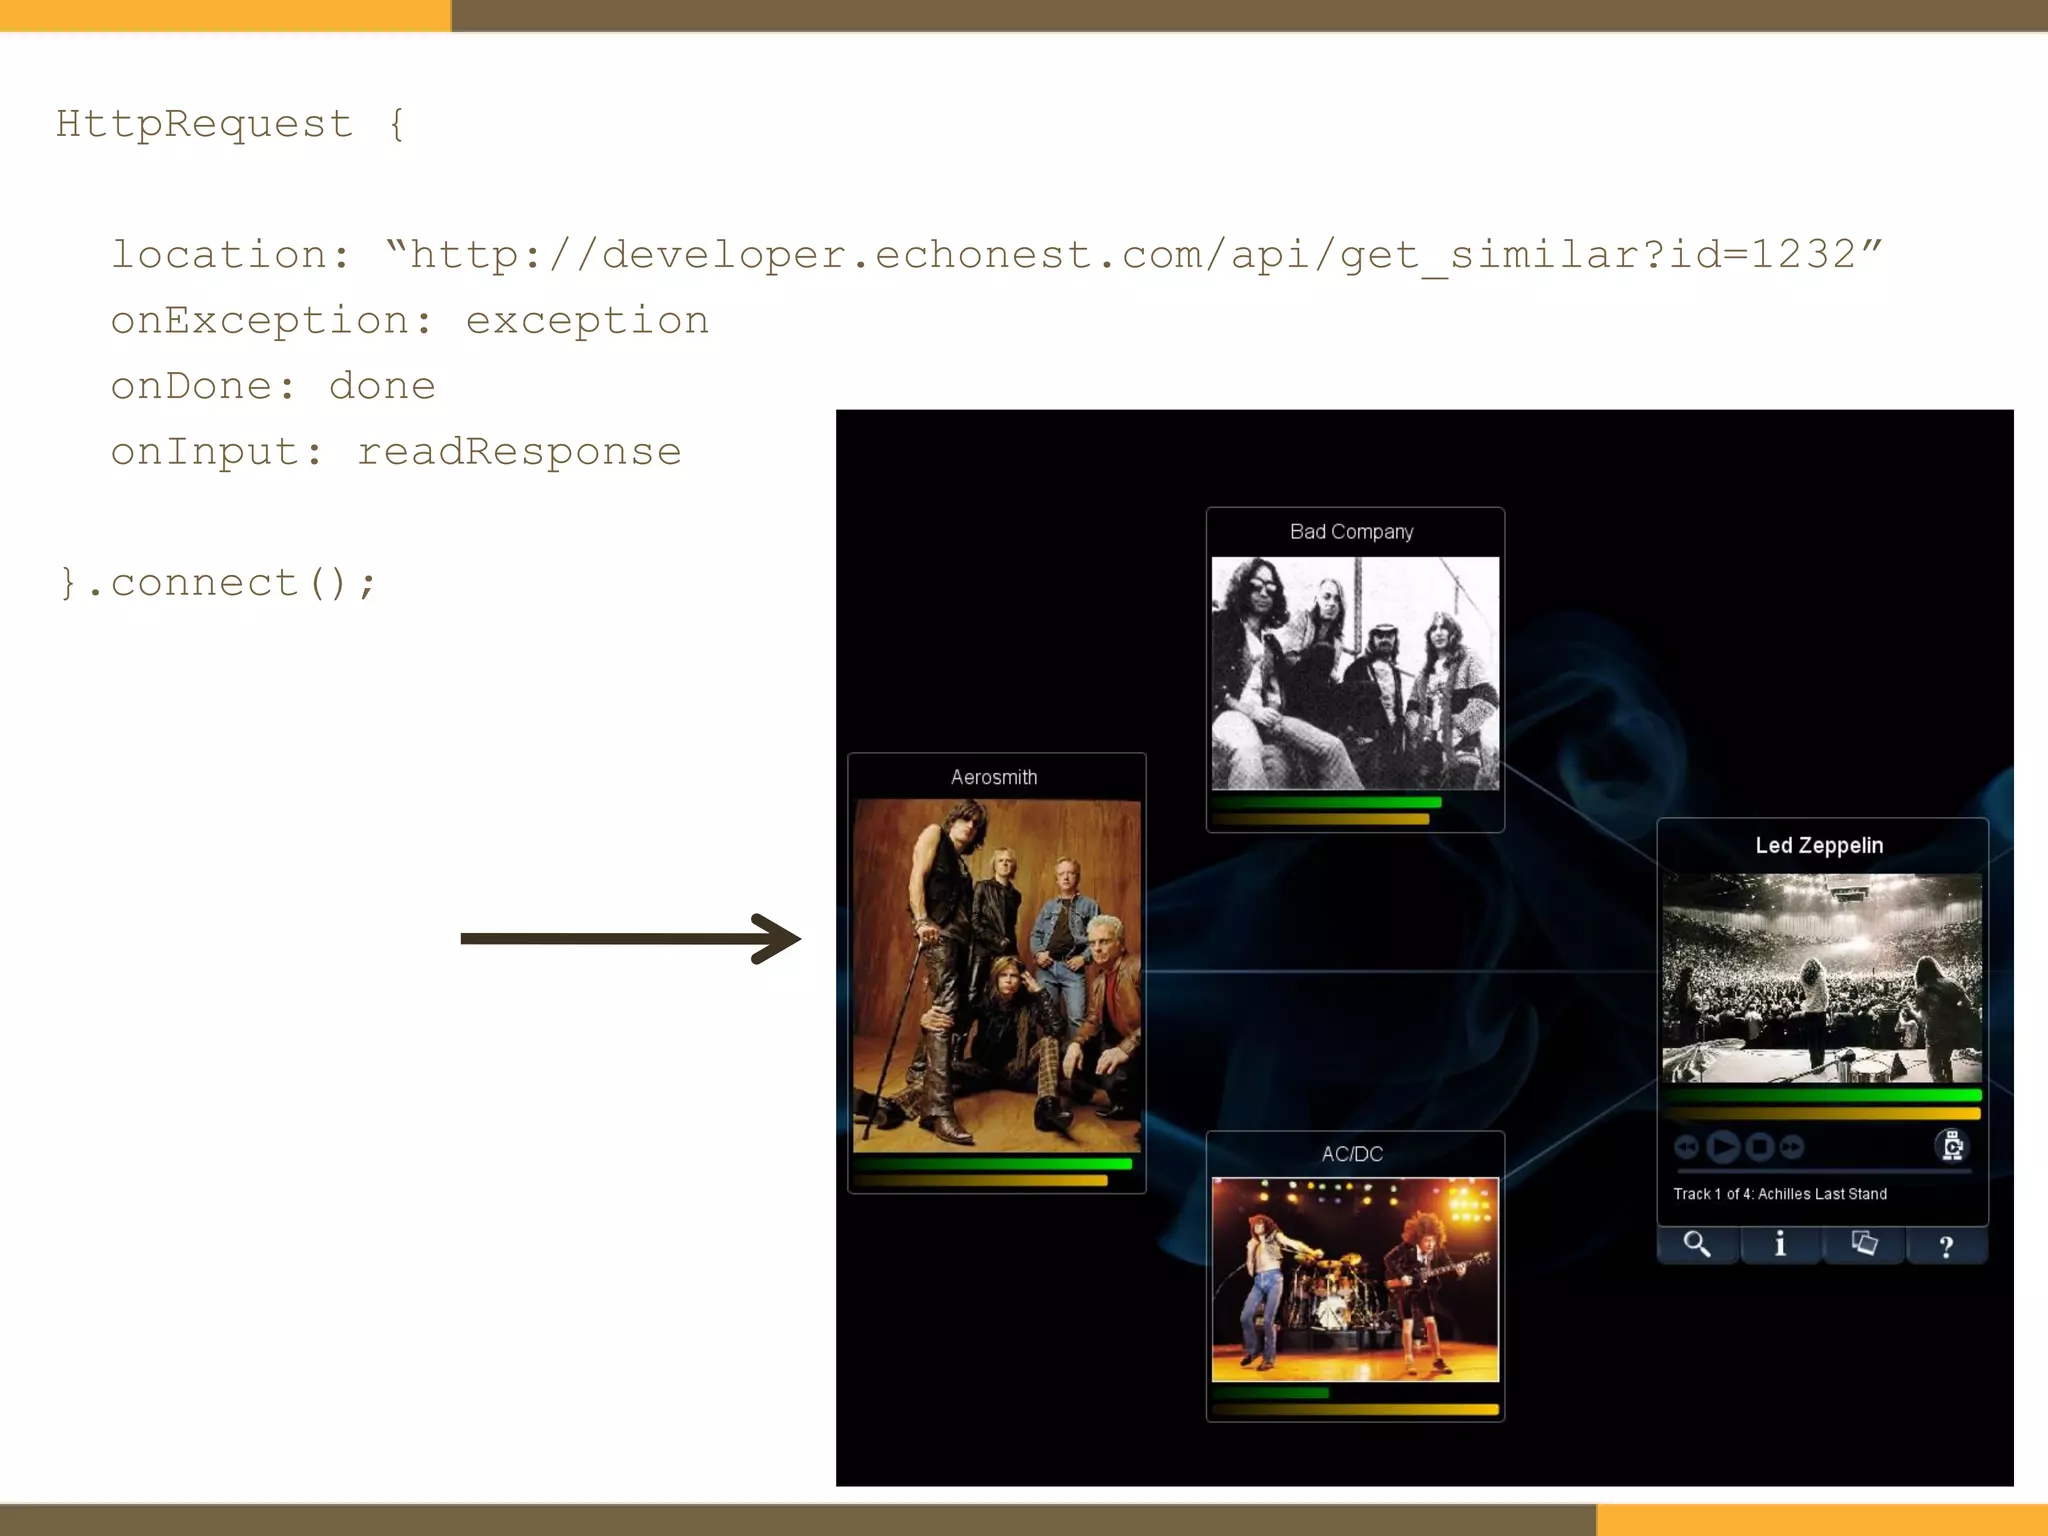2048x1536 pixels.
Task: Click the 'AC/DC' card title
Action: coord(1352,1154)
